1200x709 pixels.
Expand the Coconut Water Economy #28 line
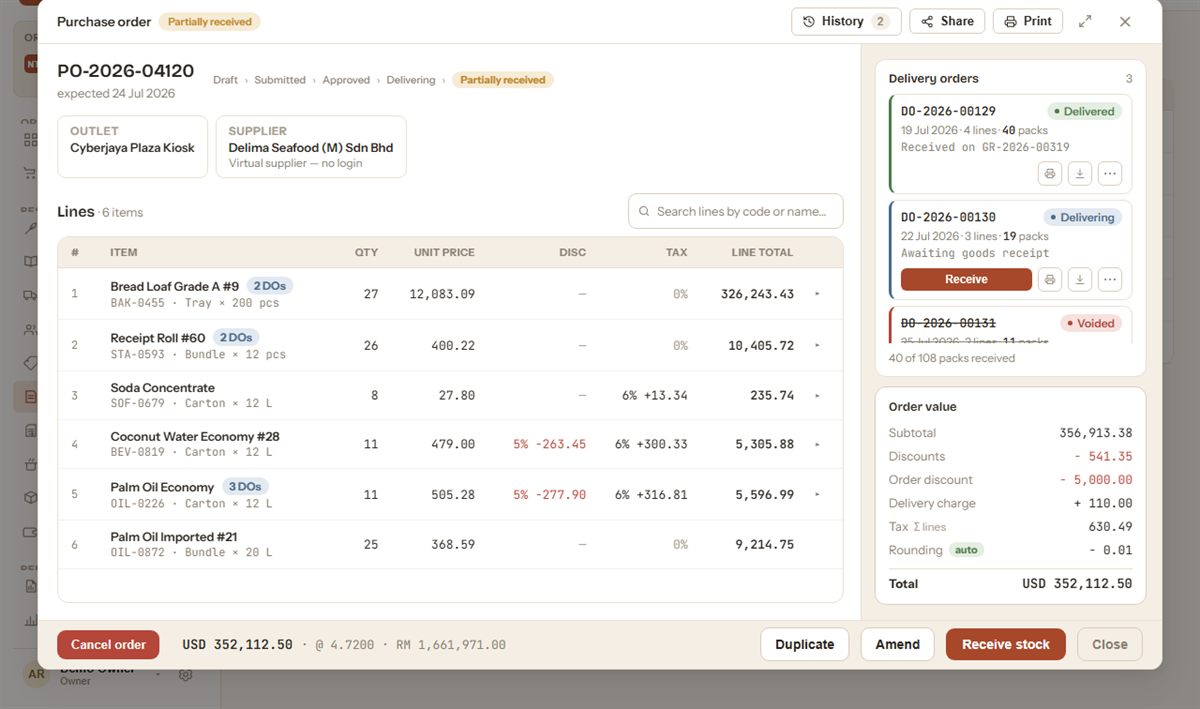tap(817, 444)
